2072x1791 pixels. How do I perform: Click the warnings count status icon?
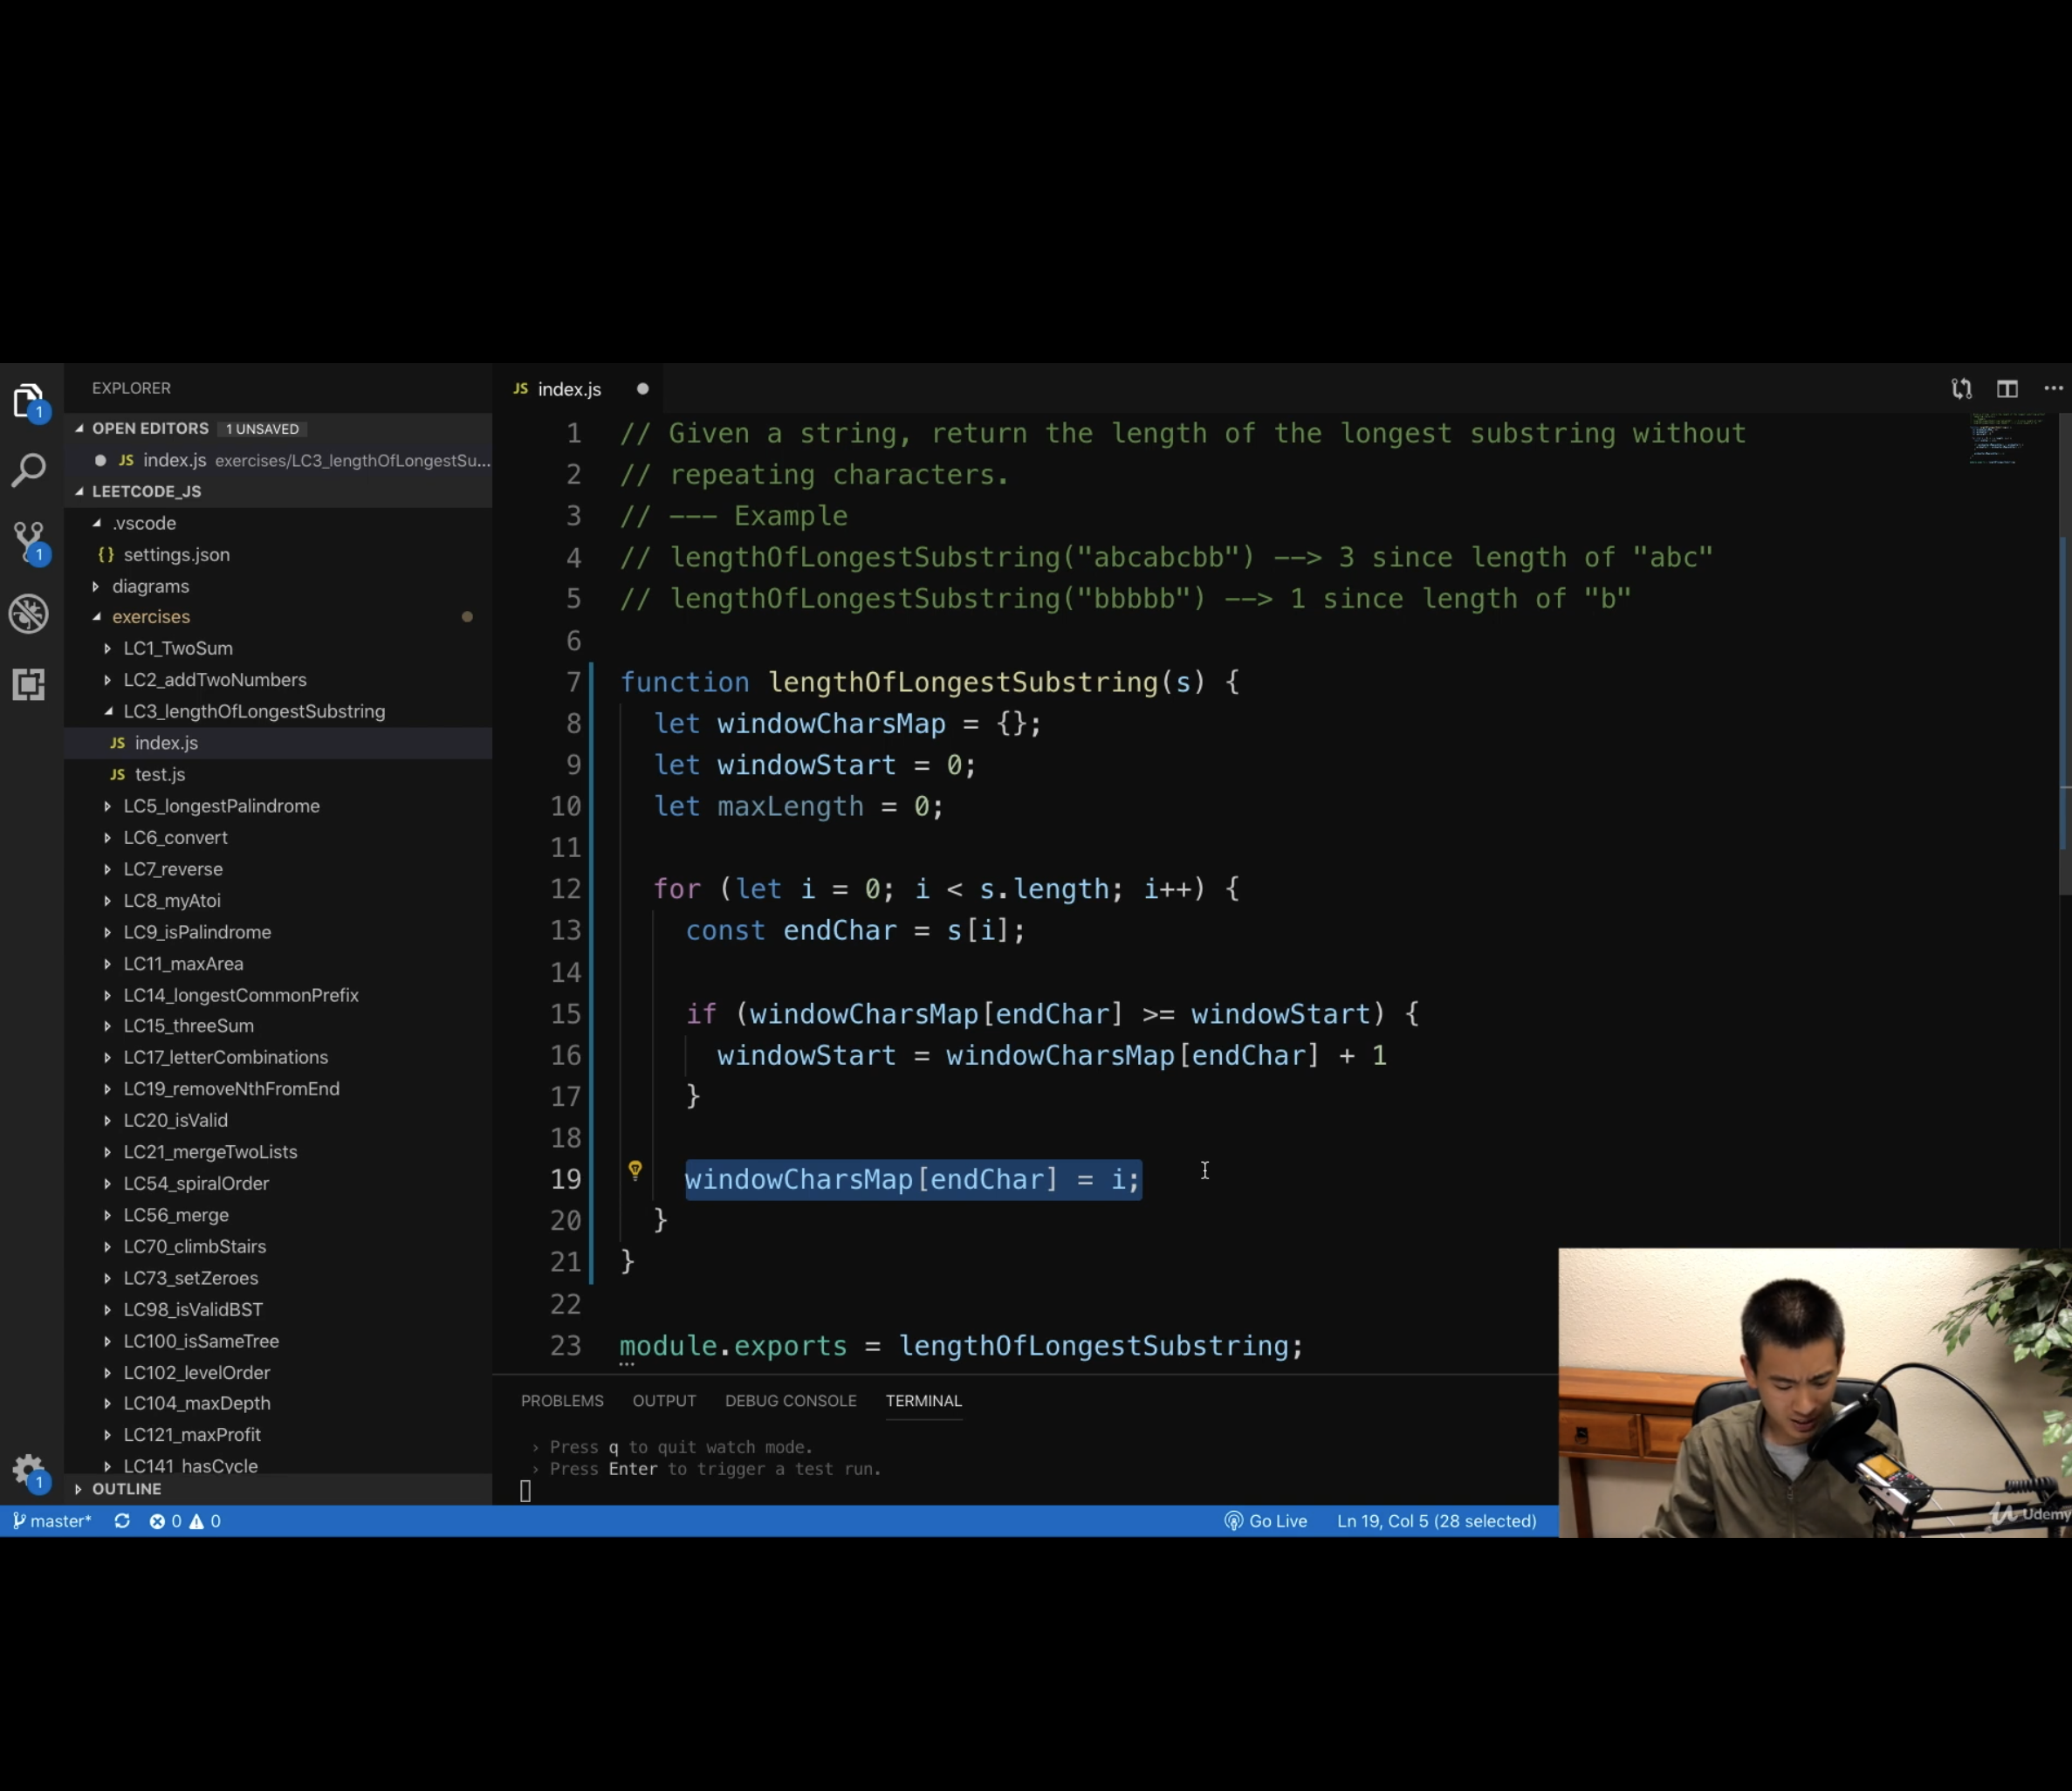[205, 1521]
